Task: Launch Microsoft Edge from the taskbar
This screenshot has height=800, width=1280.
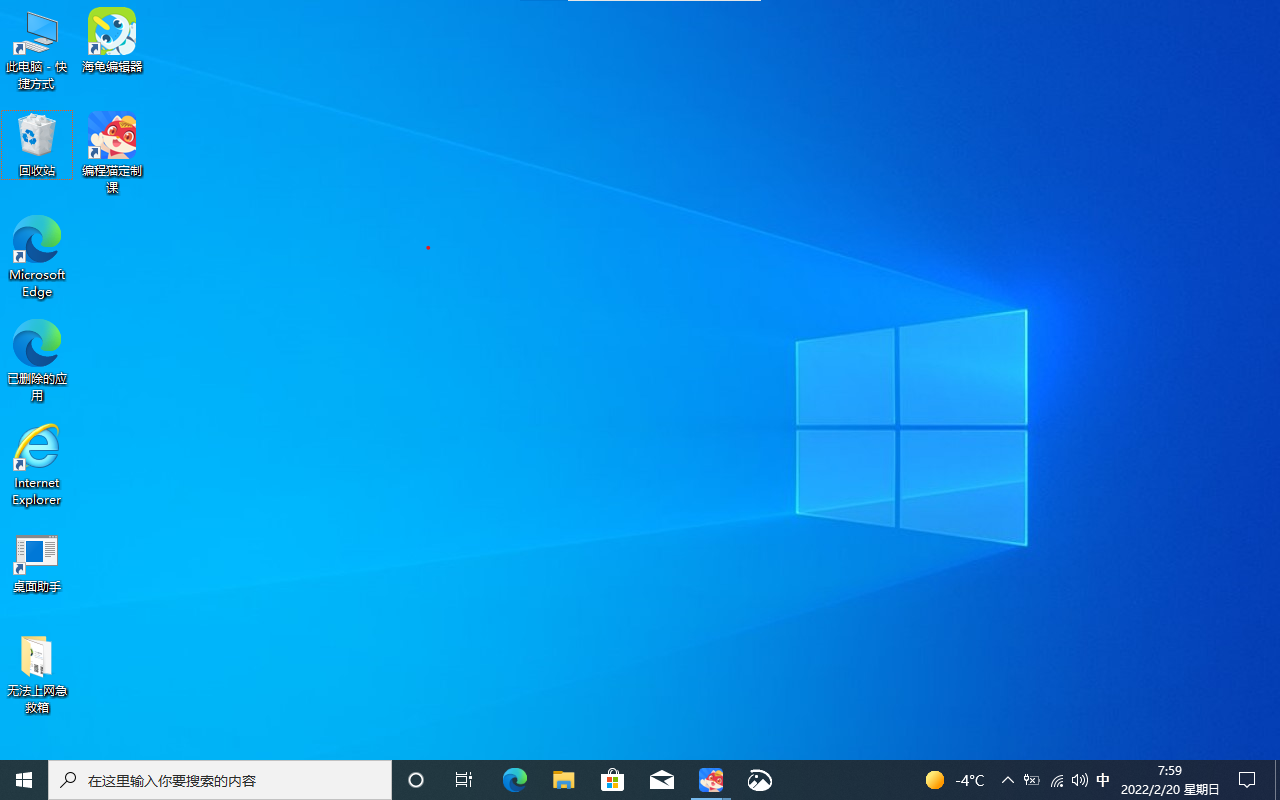Action: pos(514,780)
